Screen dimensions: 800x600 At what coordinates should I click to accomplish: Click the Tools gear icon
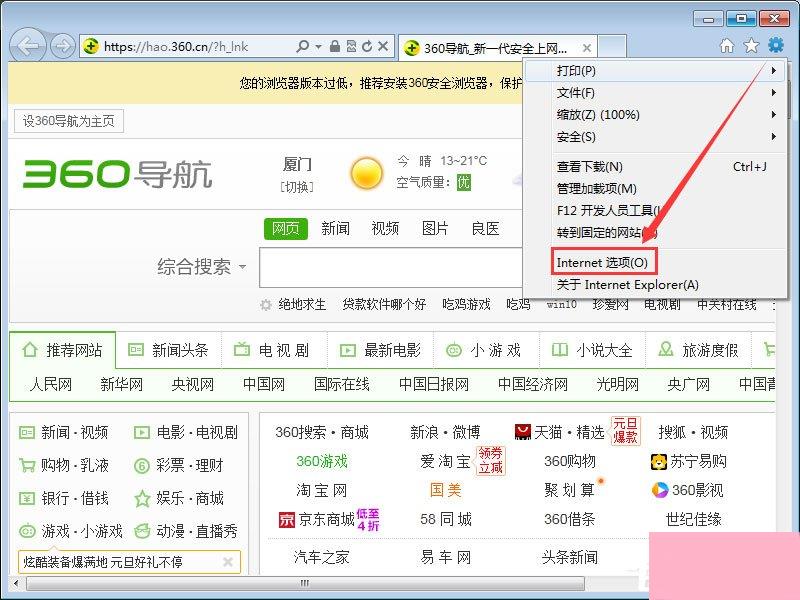click(776, 45)
